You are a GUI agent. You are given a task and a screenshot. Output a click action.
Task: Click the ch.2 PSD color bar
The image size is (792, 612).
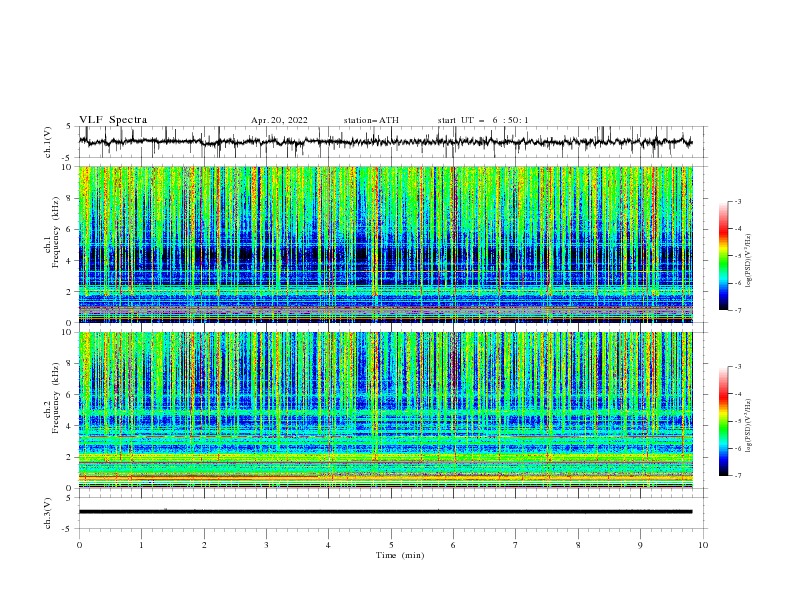tap(724, 421)
